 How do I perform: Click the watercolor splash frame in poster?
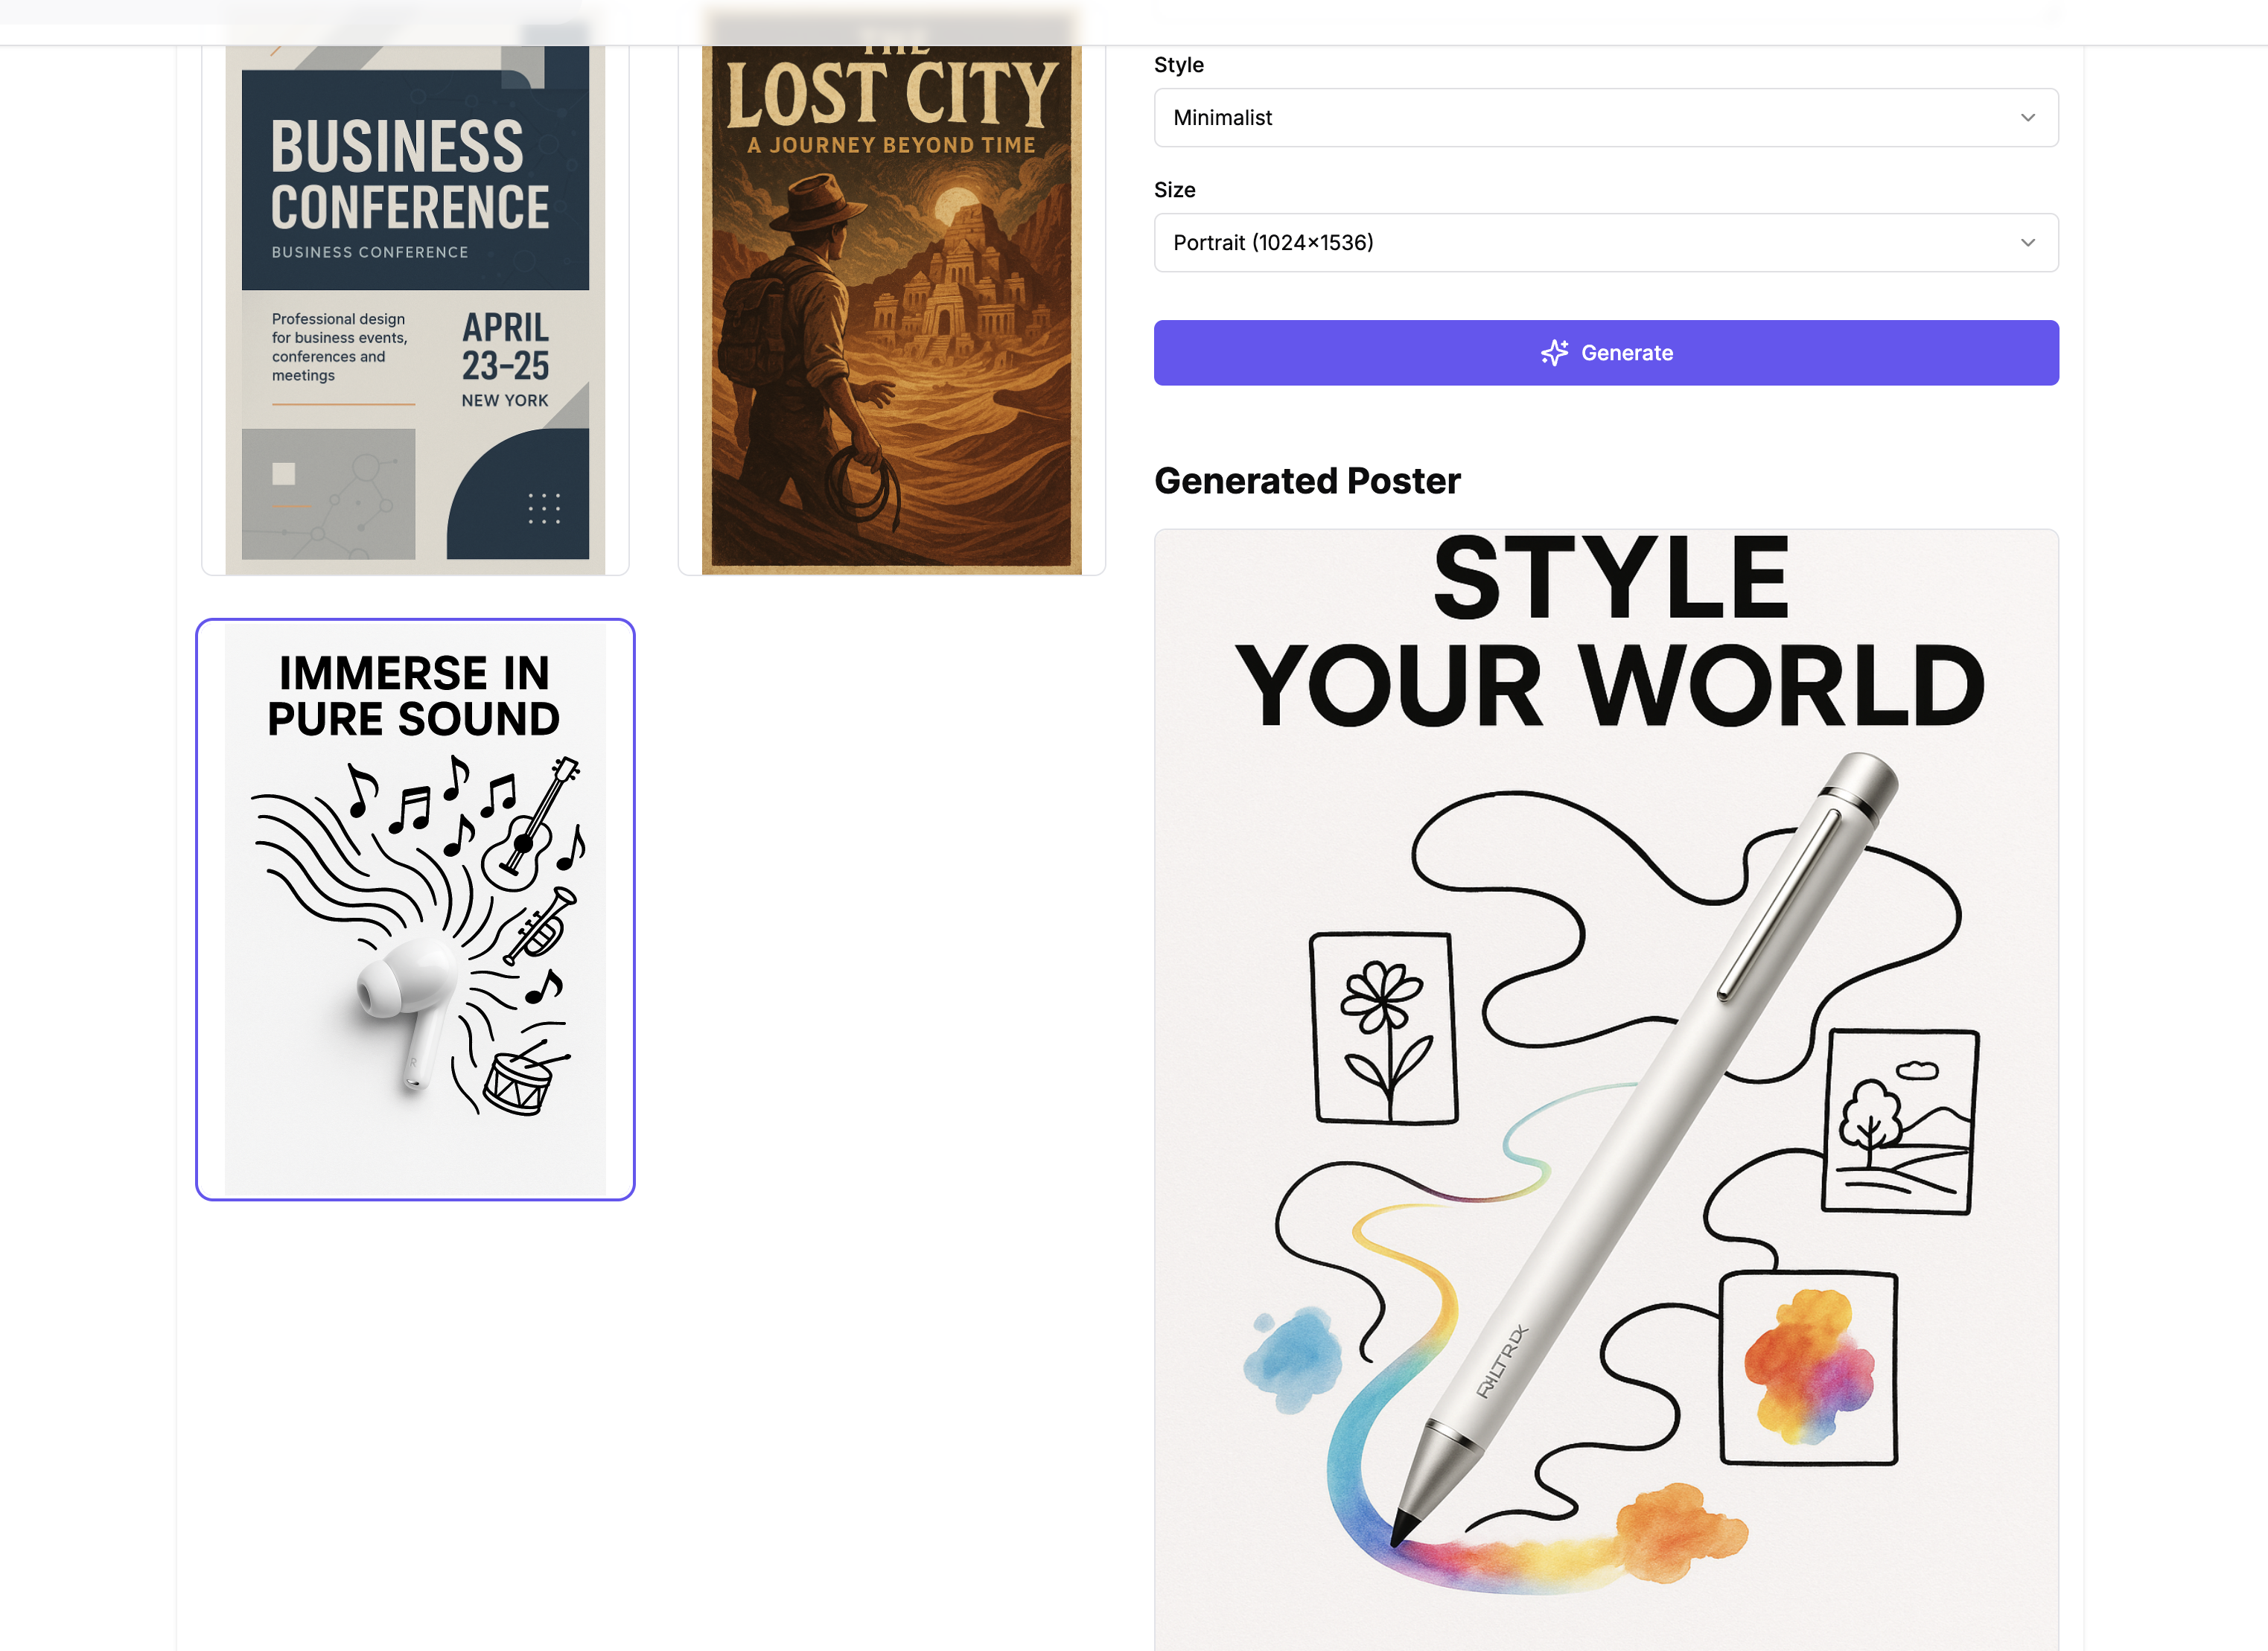1808,1368
